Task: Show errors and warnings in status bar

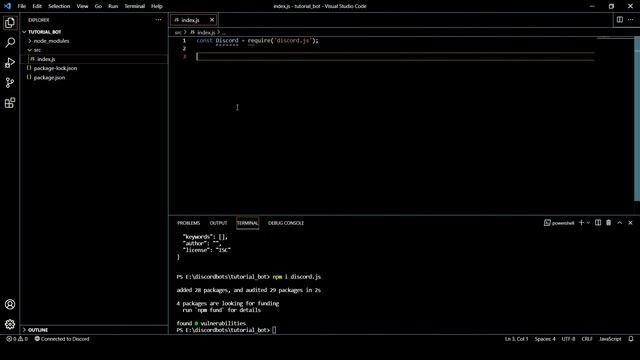Action: pyautogui.click(x=17, y=339)
